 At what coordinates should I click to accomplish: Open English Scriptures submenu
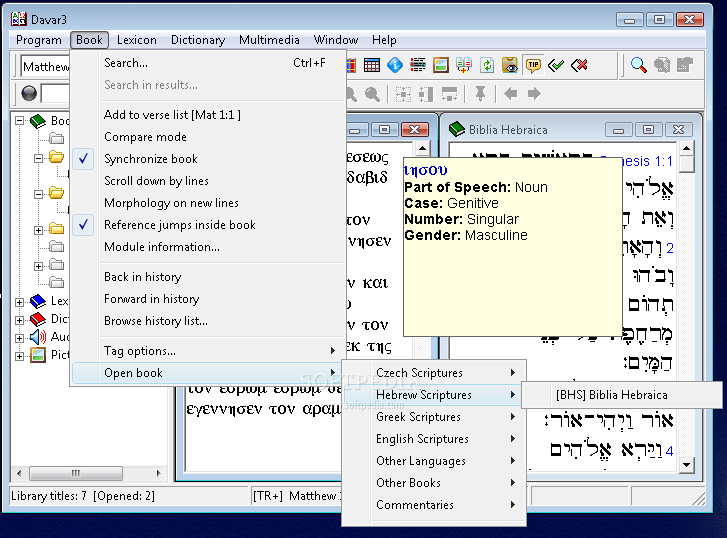coord(434,439)
